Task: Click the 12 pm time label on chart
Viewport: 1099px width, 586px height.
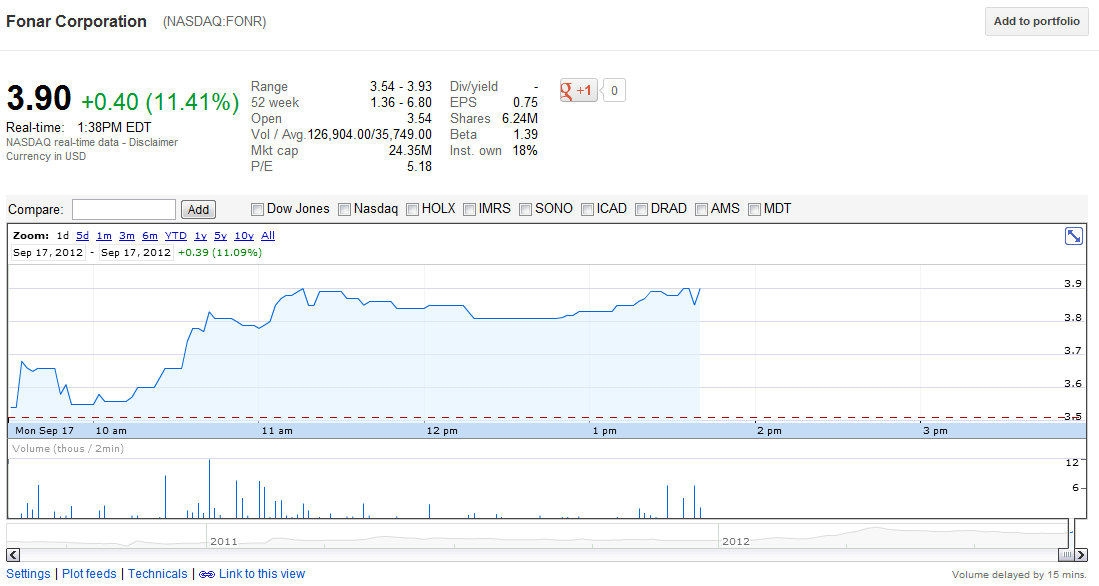Action: [x=442, y=430]
